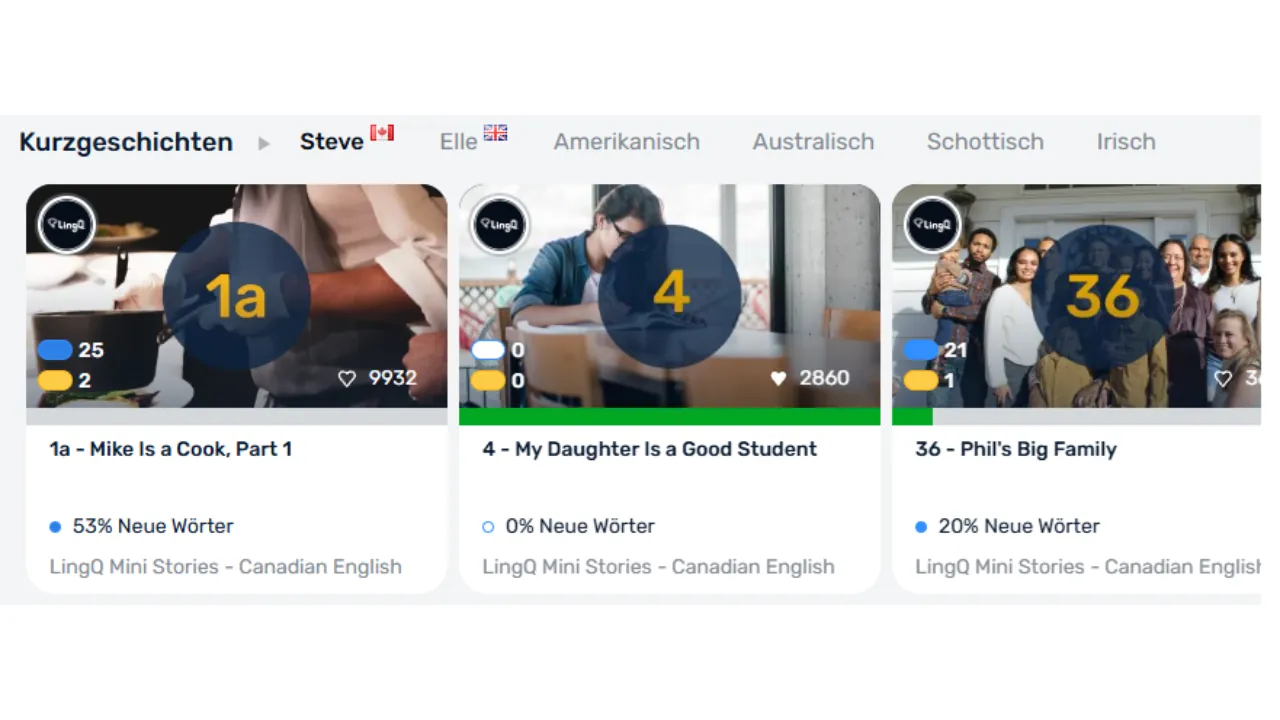The height and width of the screenshot is (720, 1280).
Task: Open lesson title 1a - Mike Is a Cook, Part 1
Action: [171, 449]
